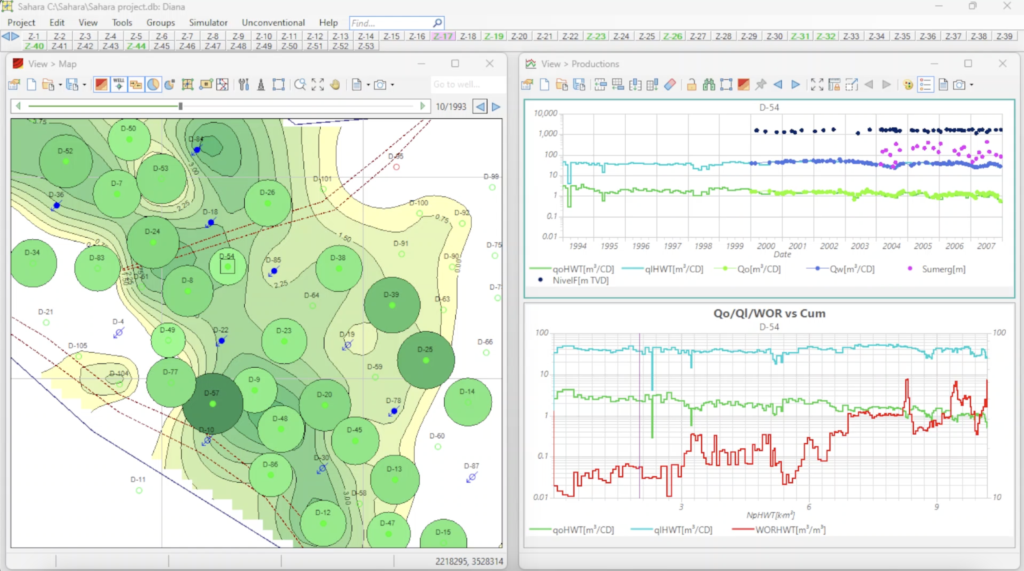Select the magnifier zoom tool in Map view
This screenshot has height=571, width=1024.
pos(300,84)
